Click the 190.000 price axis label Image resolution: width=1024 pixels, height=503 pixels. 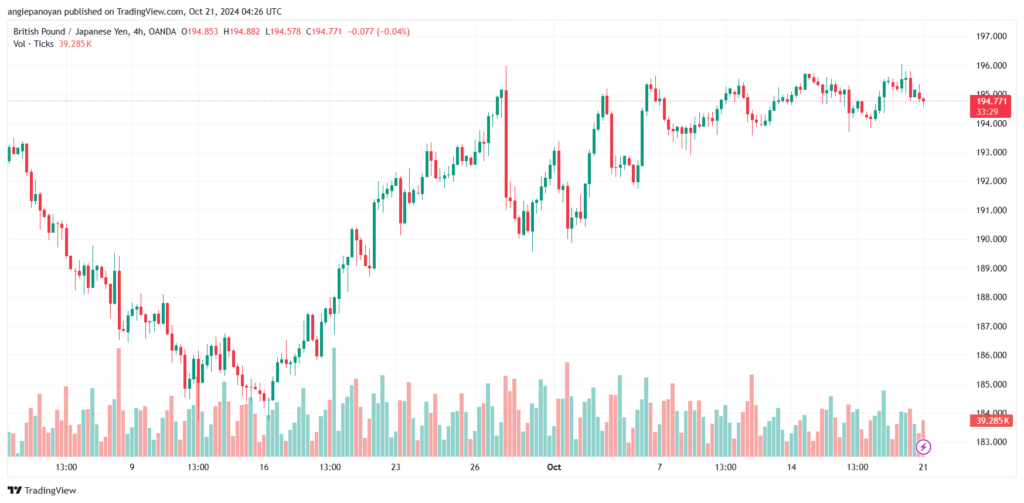990,239
